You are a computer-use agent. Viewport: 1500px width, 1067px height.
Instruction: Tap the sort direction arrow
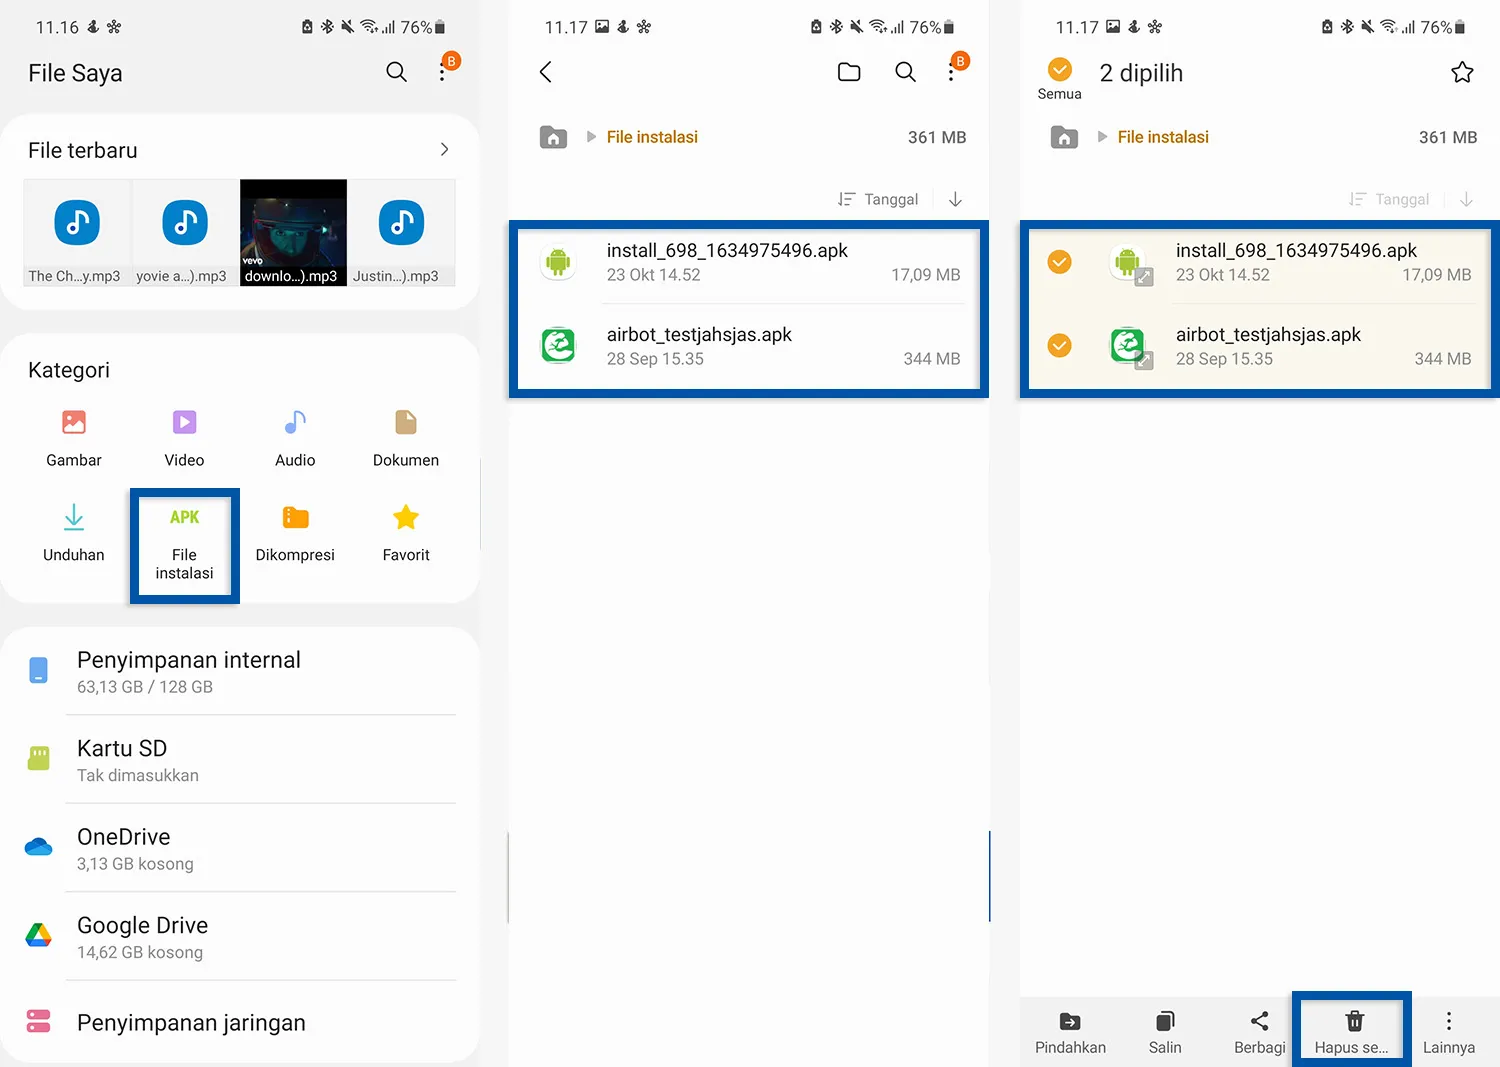[955, 199]
